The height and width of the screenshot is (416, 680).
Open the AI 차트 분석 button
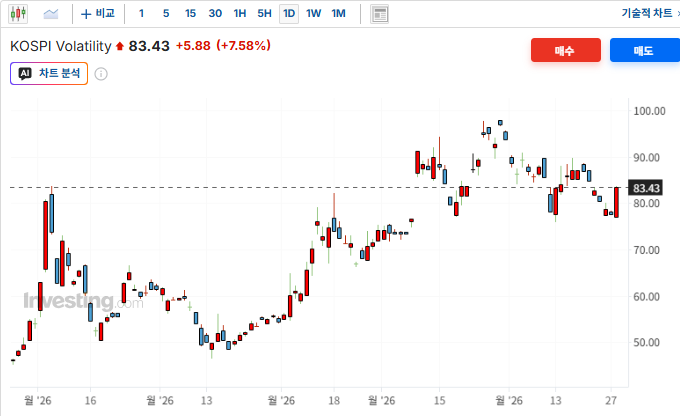[49, 73]
